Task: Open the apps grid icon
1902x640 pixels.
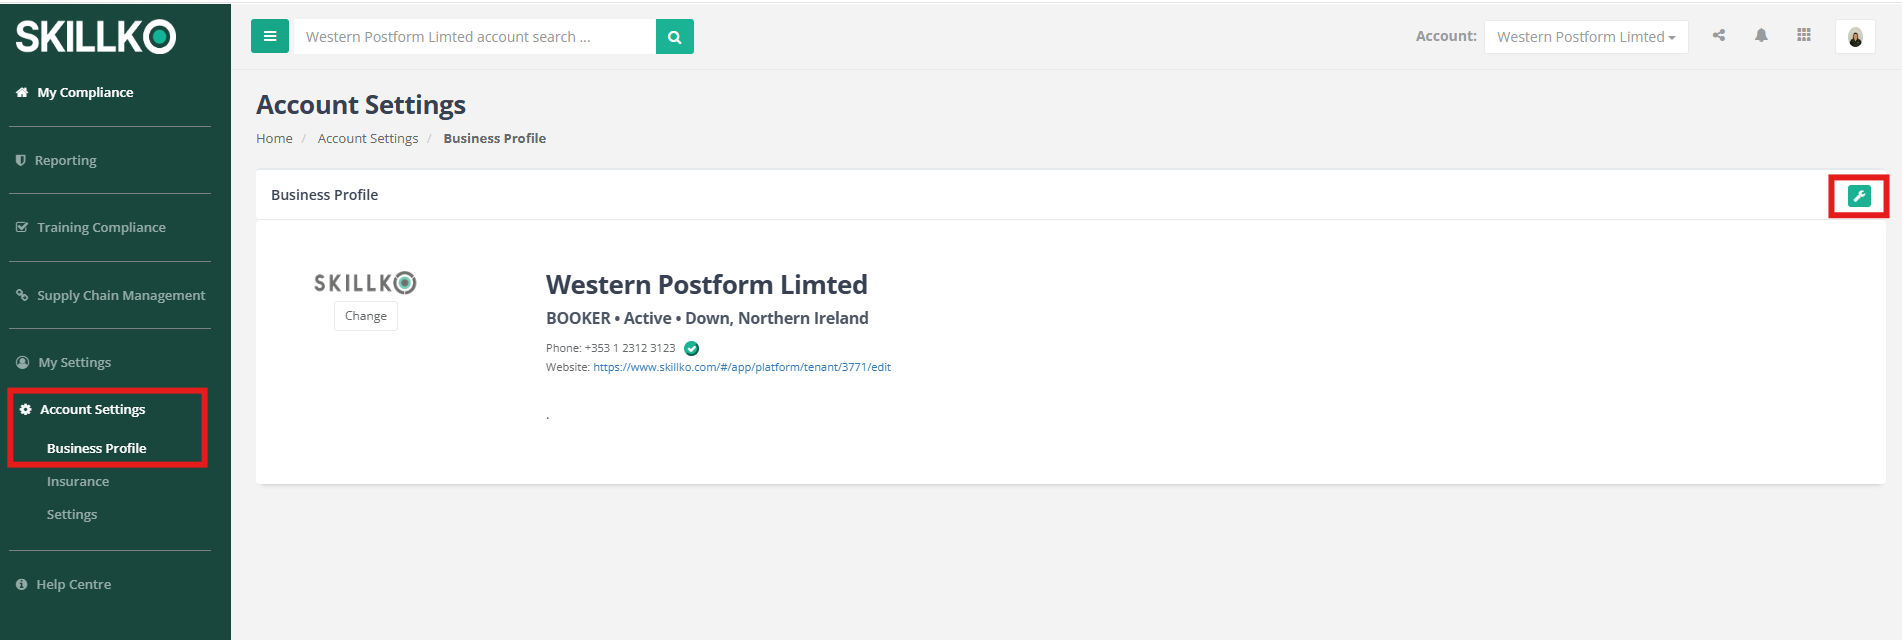Action: point(1804,35)
